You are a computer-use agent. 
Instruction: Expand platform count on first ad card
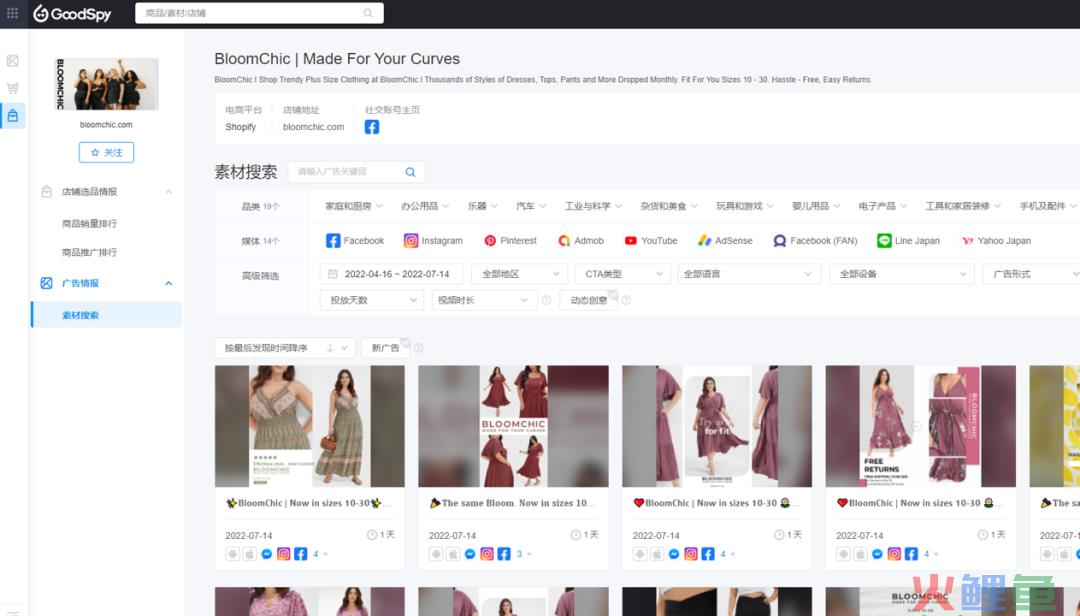click(320, 554)
